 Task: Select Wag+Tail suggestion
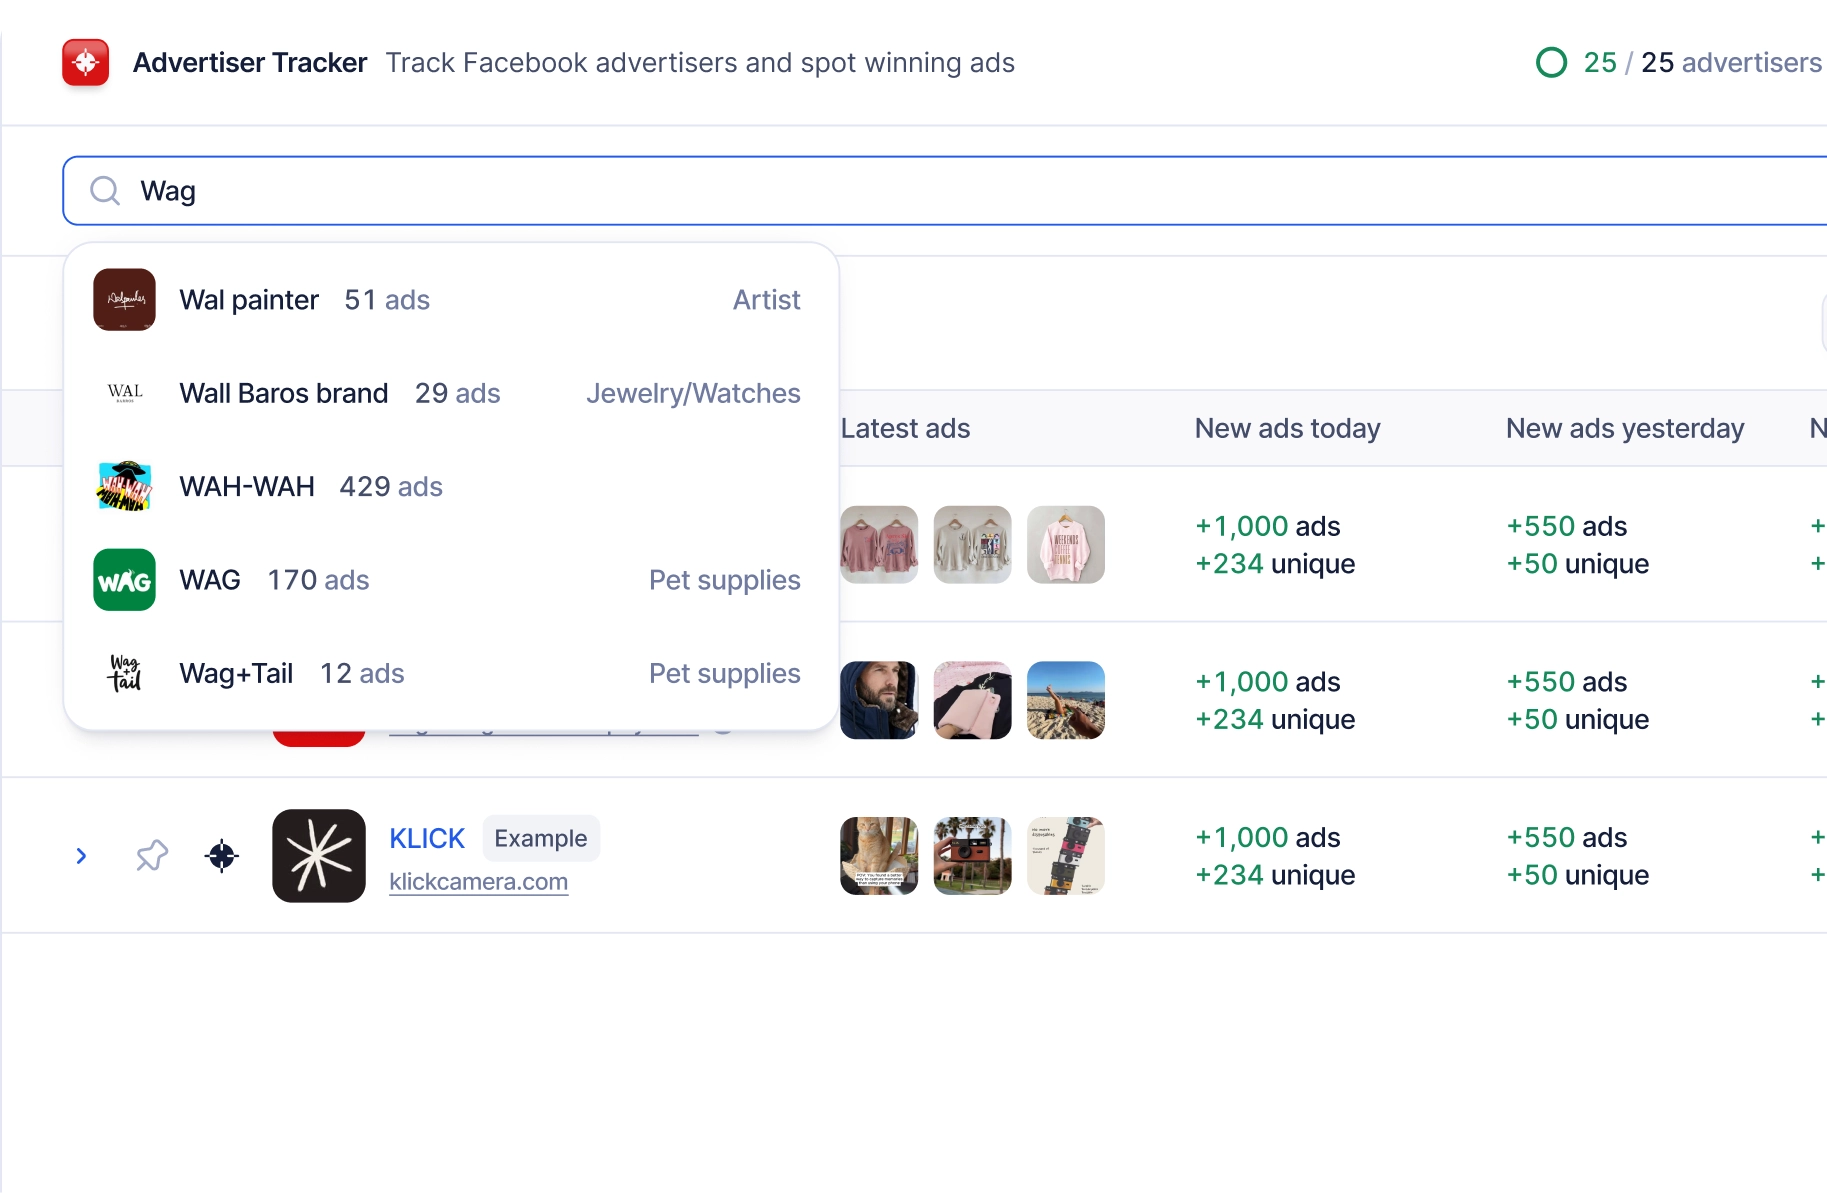[x=451, y=673]
